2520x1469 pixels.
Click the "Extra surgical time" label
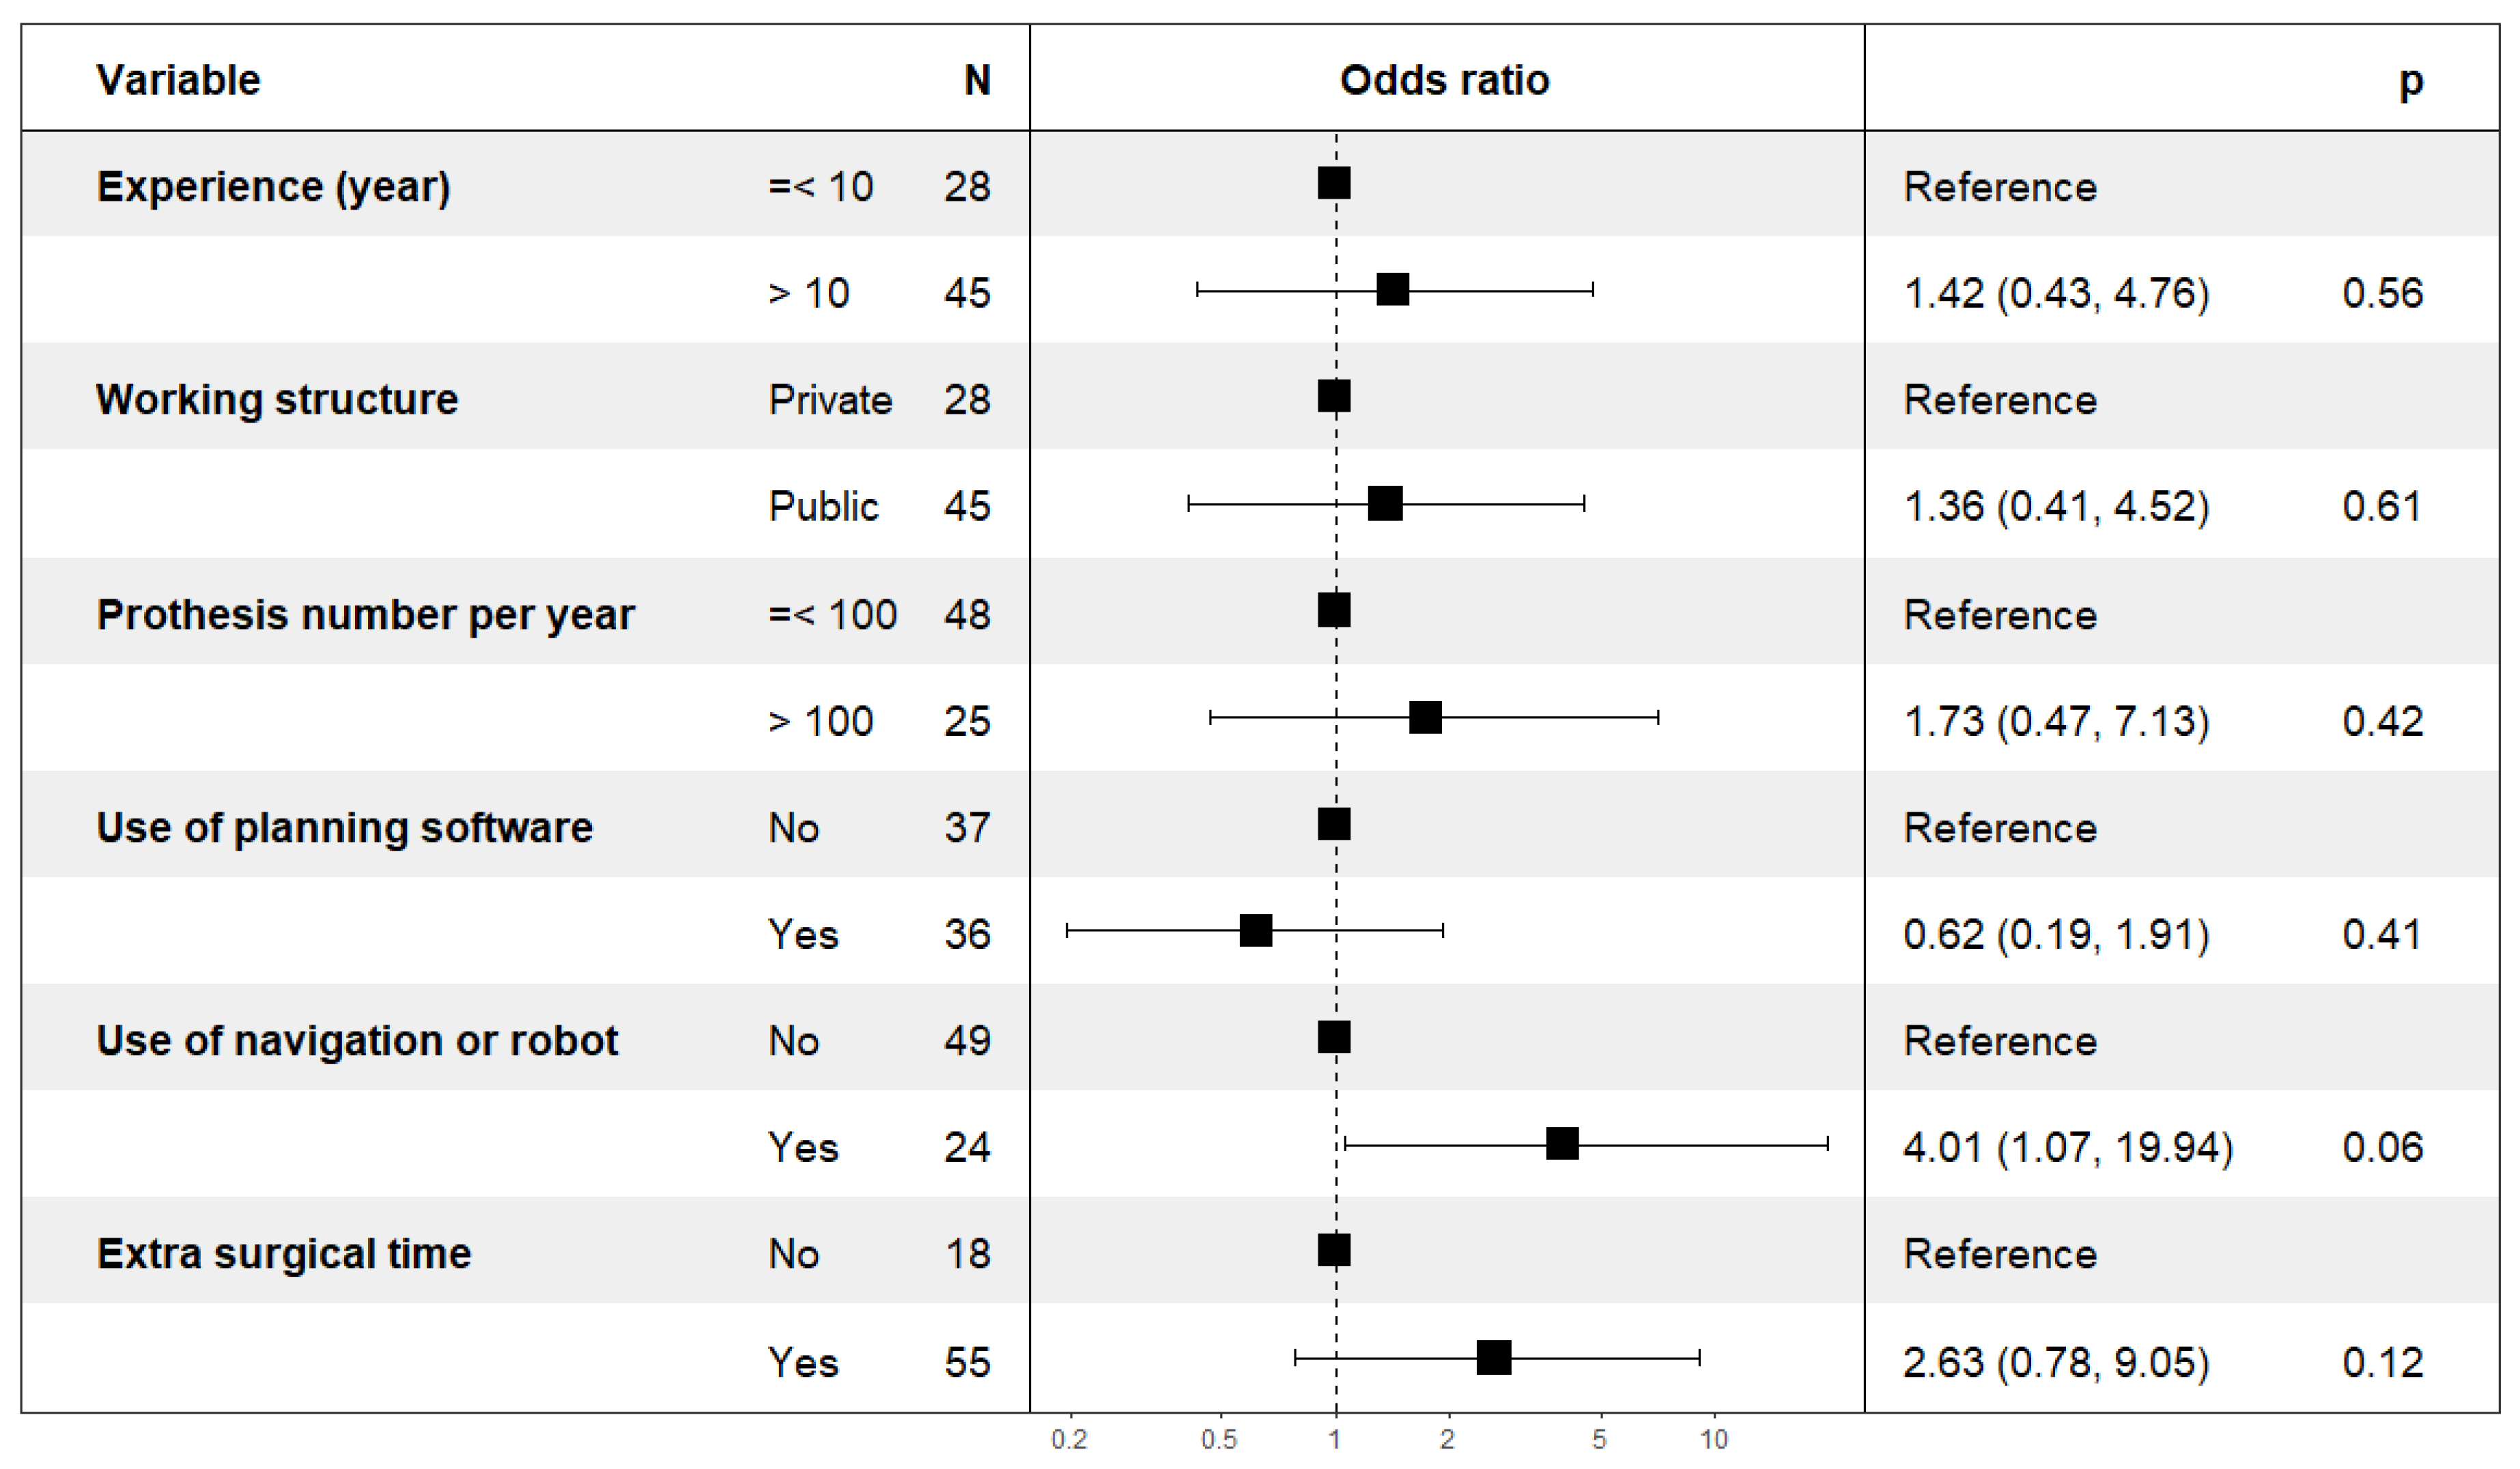[284, 1254]
